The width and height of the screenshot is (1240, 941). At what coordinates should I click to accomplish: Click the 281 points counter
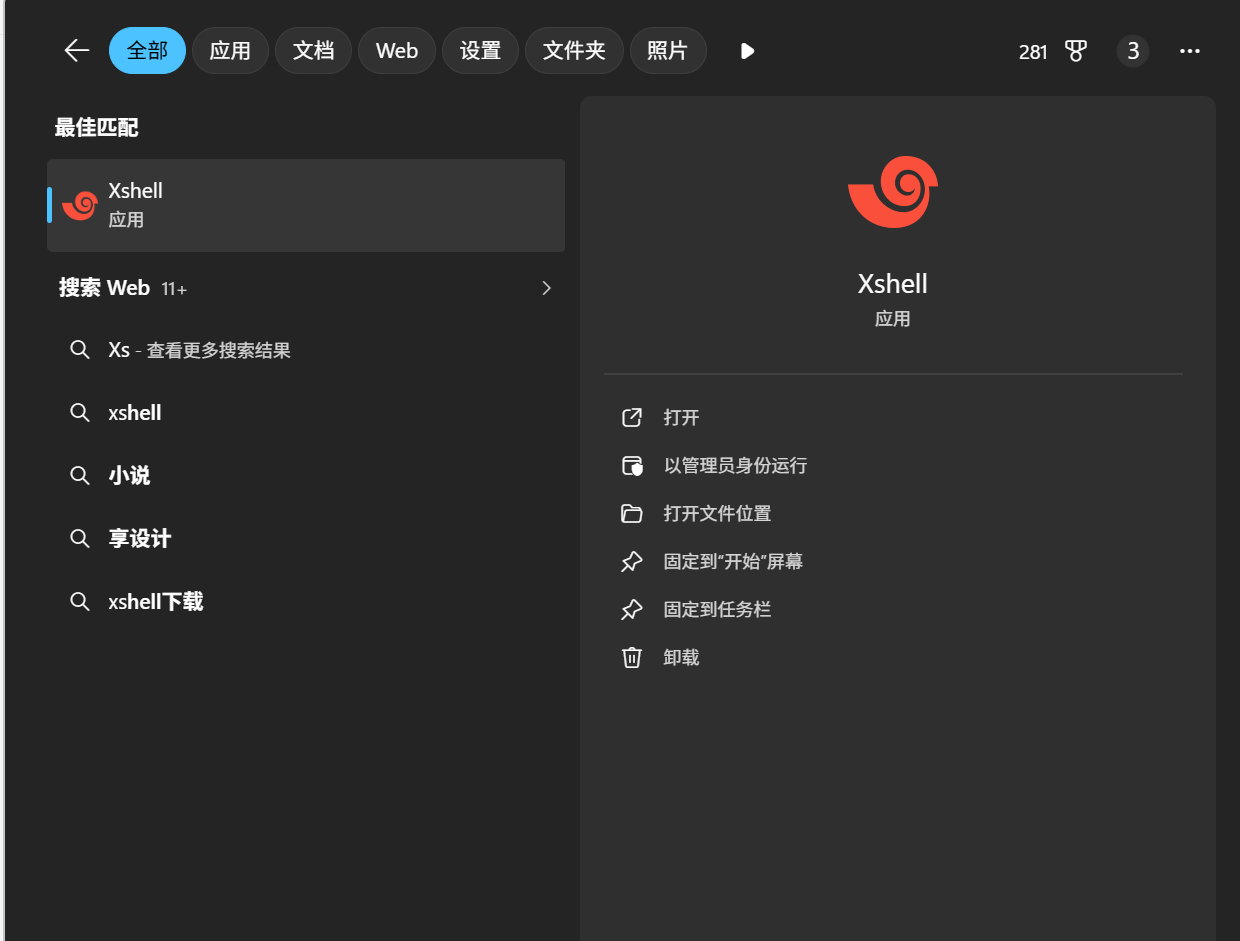click(1033, 52)
